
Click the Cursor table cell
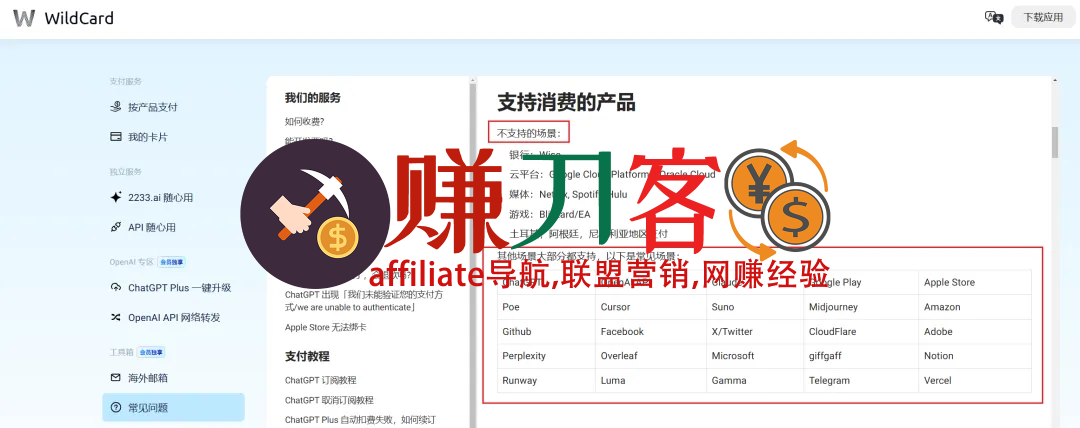tap(651, 307)
